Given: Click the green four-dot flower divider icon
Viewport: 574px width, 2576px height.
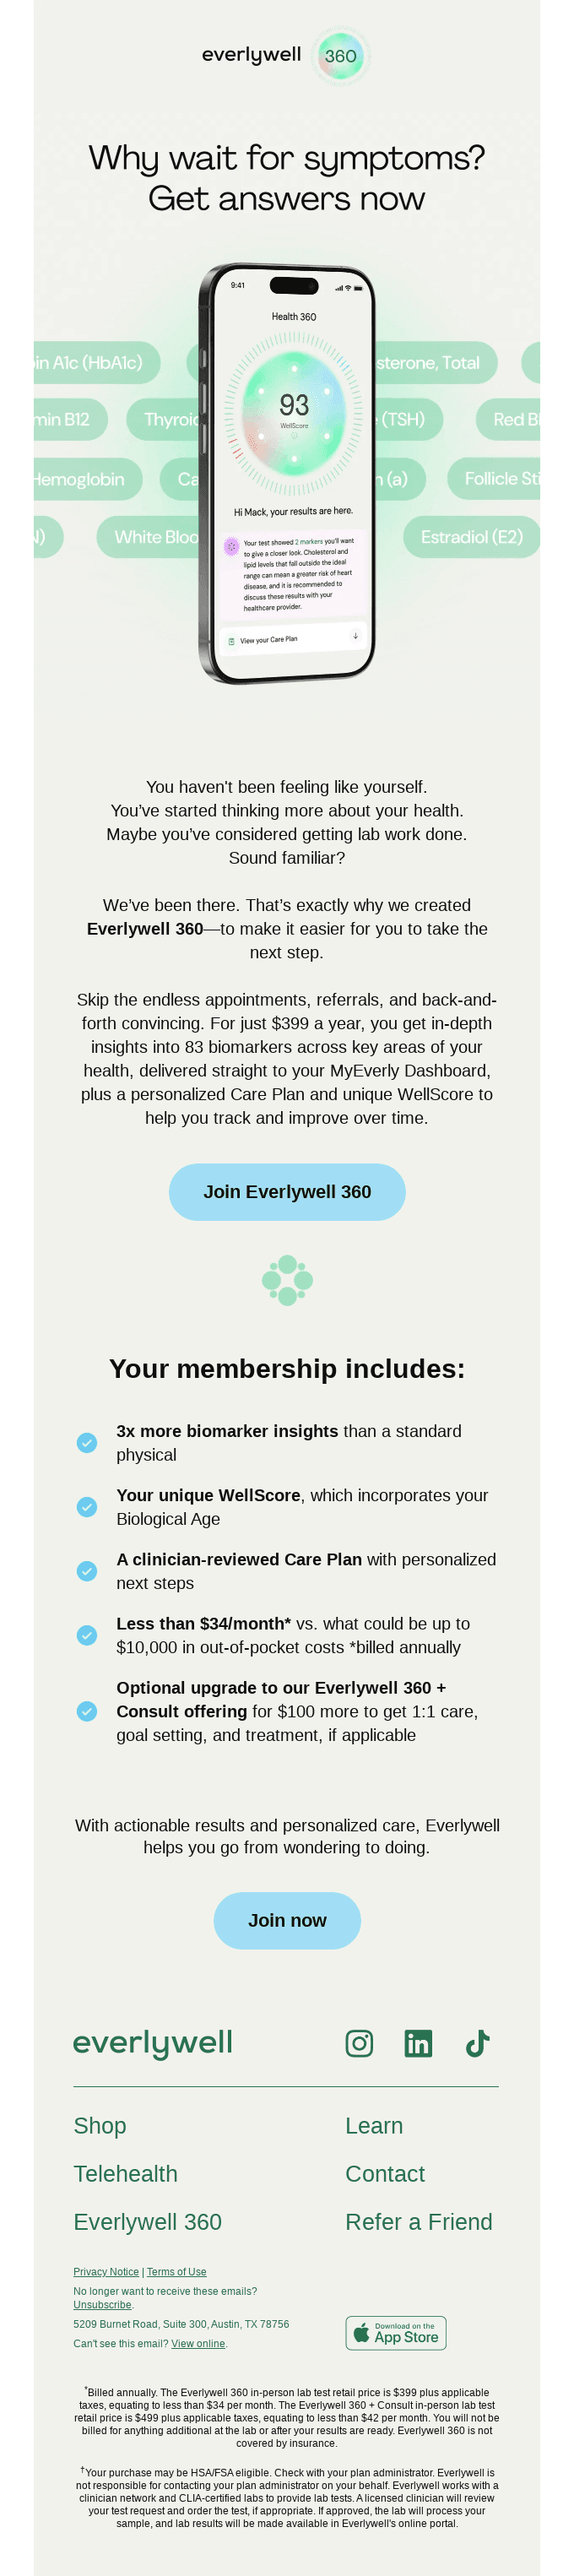Looking at the screenshot, I should (x=287, y=1280).
